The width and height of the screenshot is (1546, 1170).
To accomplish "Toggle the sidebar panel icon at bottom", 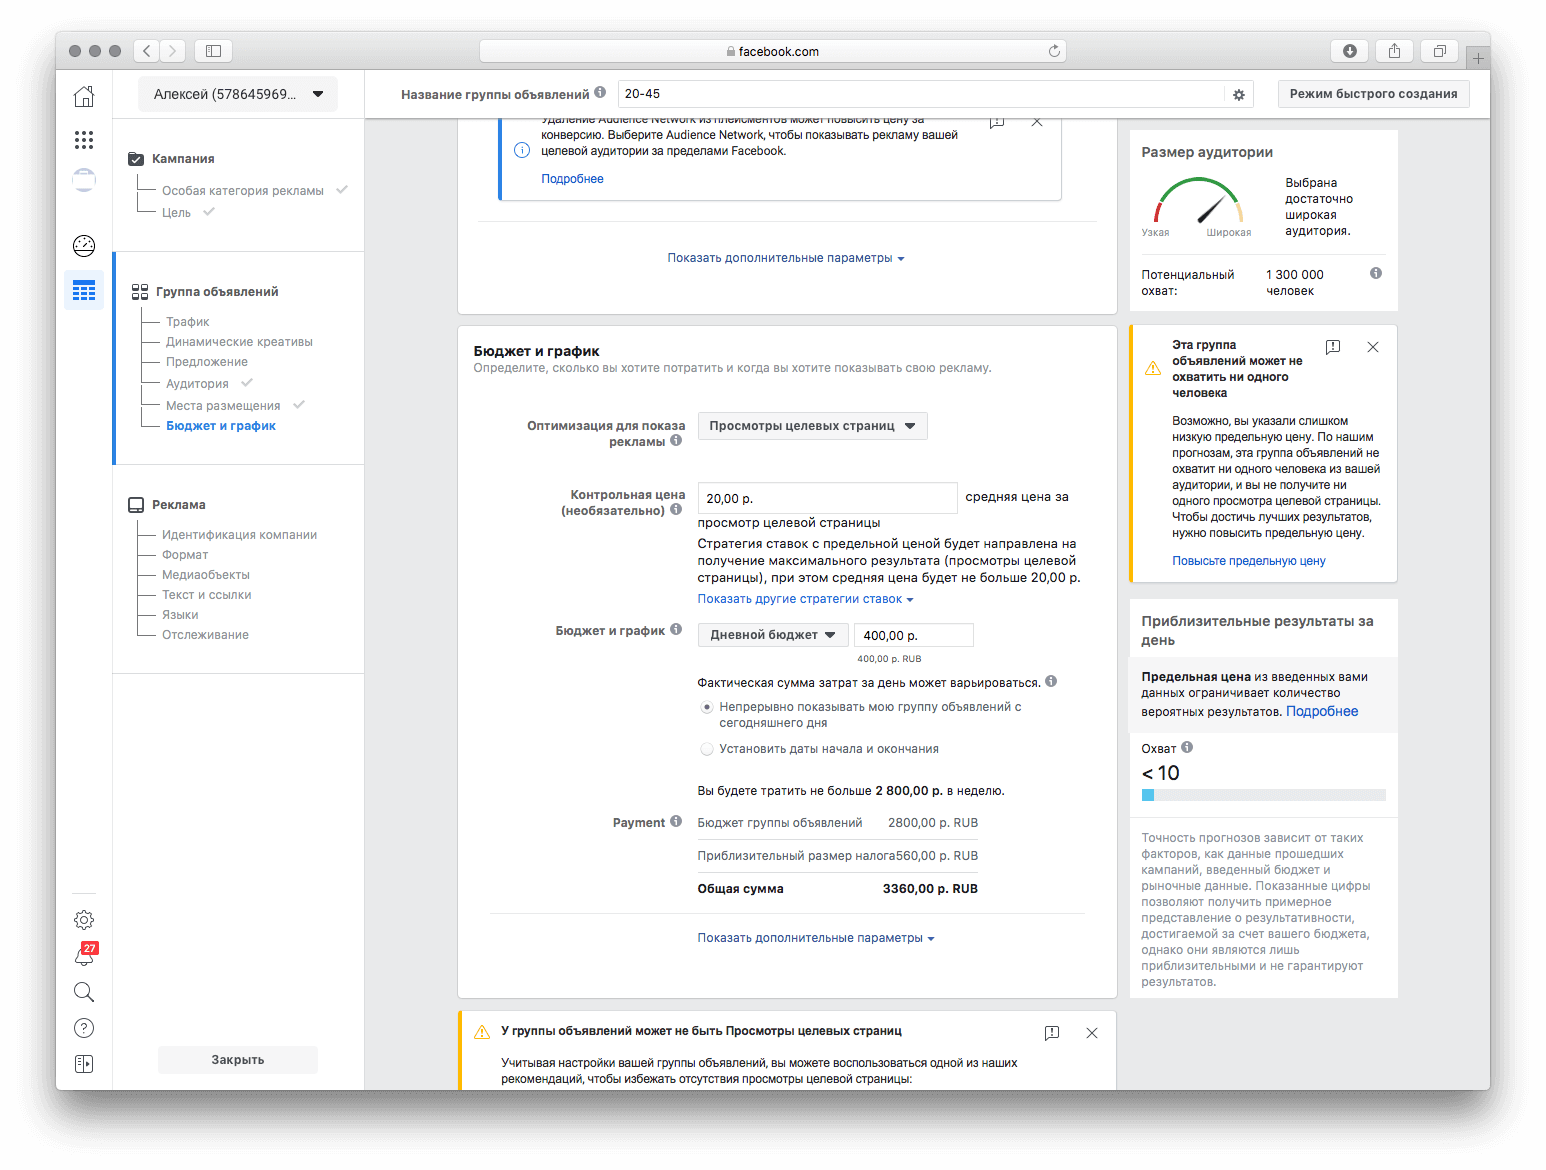I will coord(84,1064).
